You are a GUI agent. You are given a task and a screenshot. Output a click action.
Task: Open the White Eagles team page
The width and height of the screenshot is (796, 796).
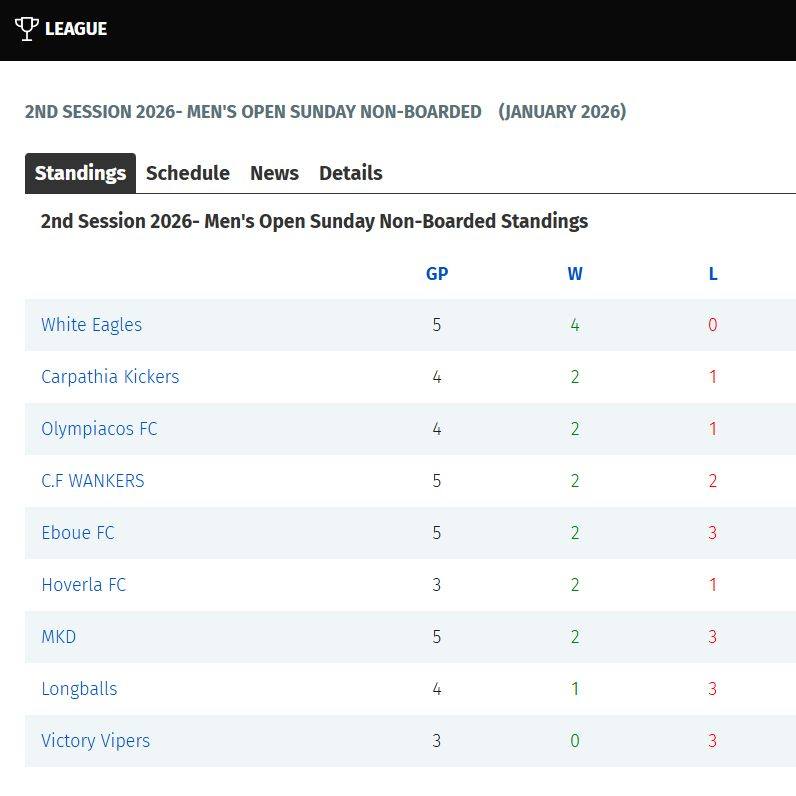point(91,325)
